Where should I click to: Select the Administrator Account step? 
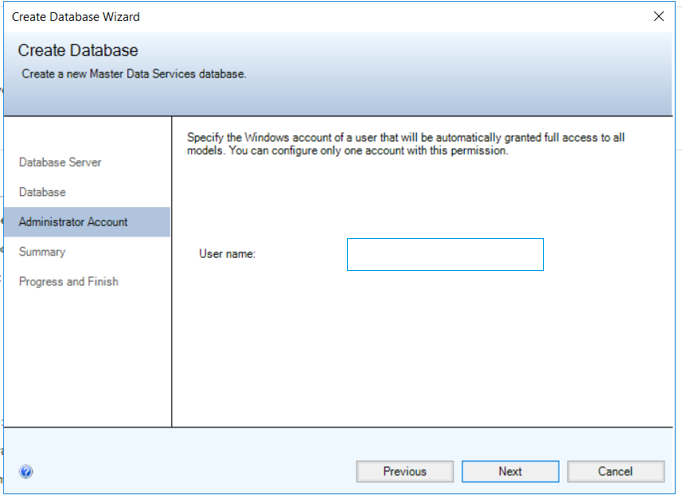[x=87, y=222]
